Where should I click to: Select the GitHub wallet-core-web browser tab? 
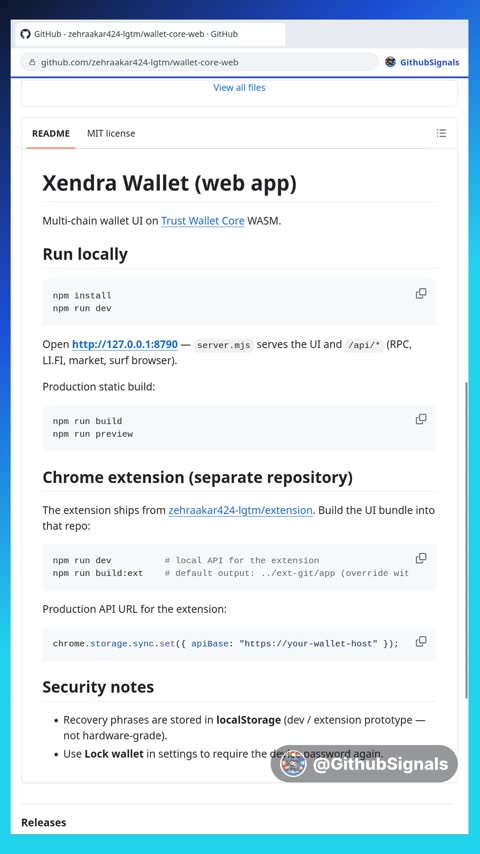pos(148,34)
